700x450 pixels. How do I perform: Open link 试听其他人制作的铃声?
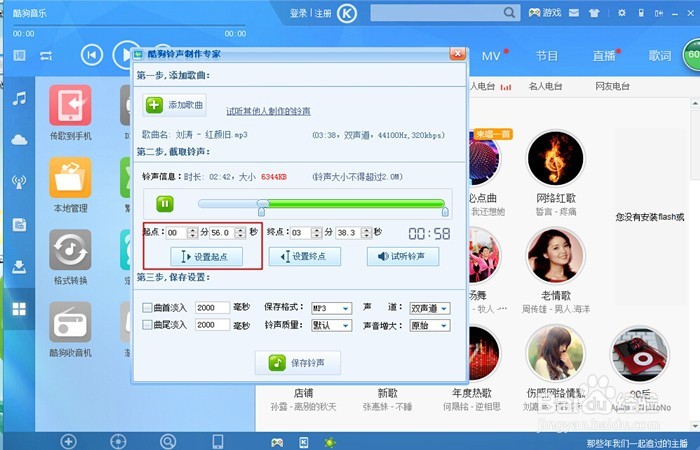[268, 111]
